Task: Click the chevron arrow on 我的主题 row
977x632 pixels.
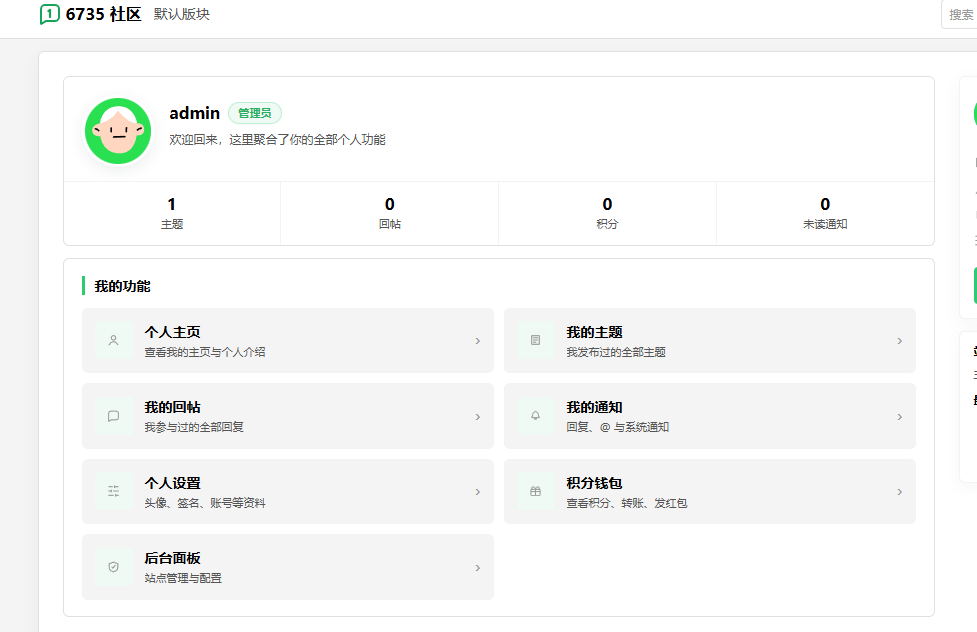Action: click(x=900, y=341)
